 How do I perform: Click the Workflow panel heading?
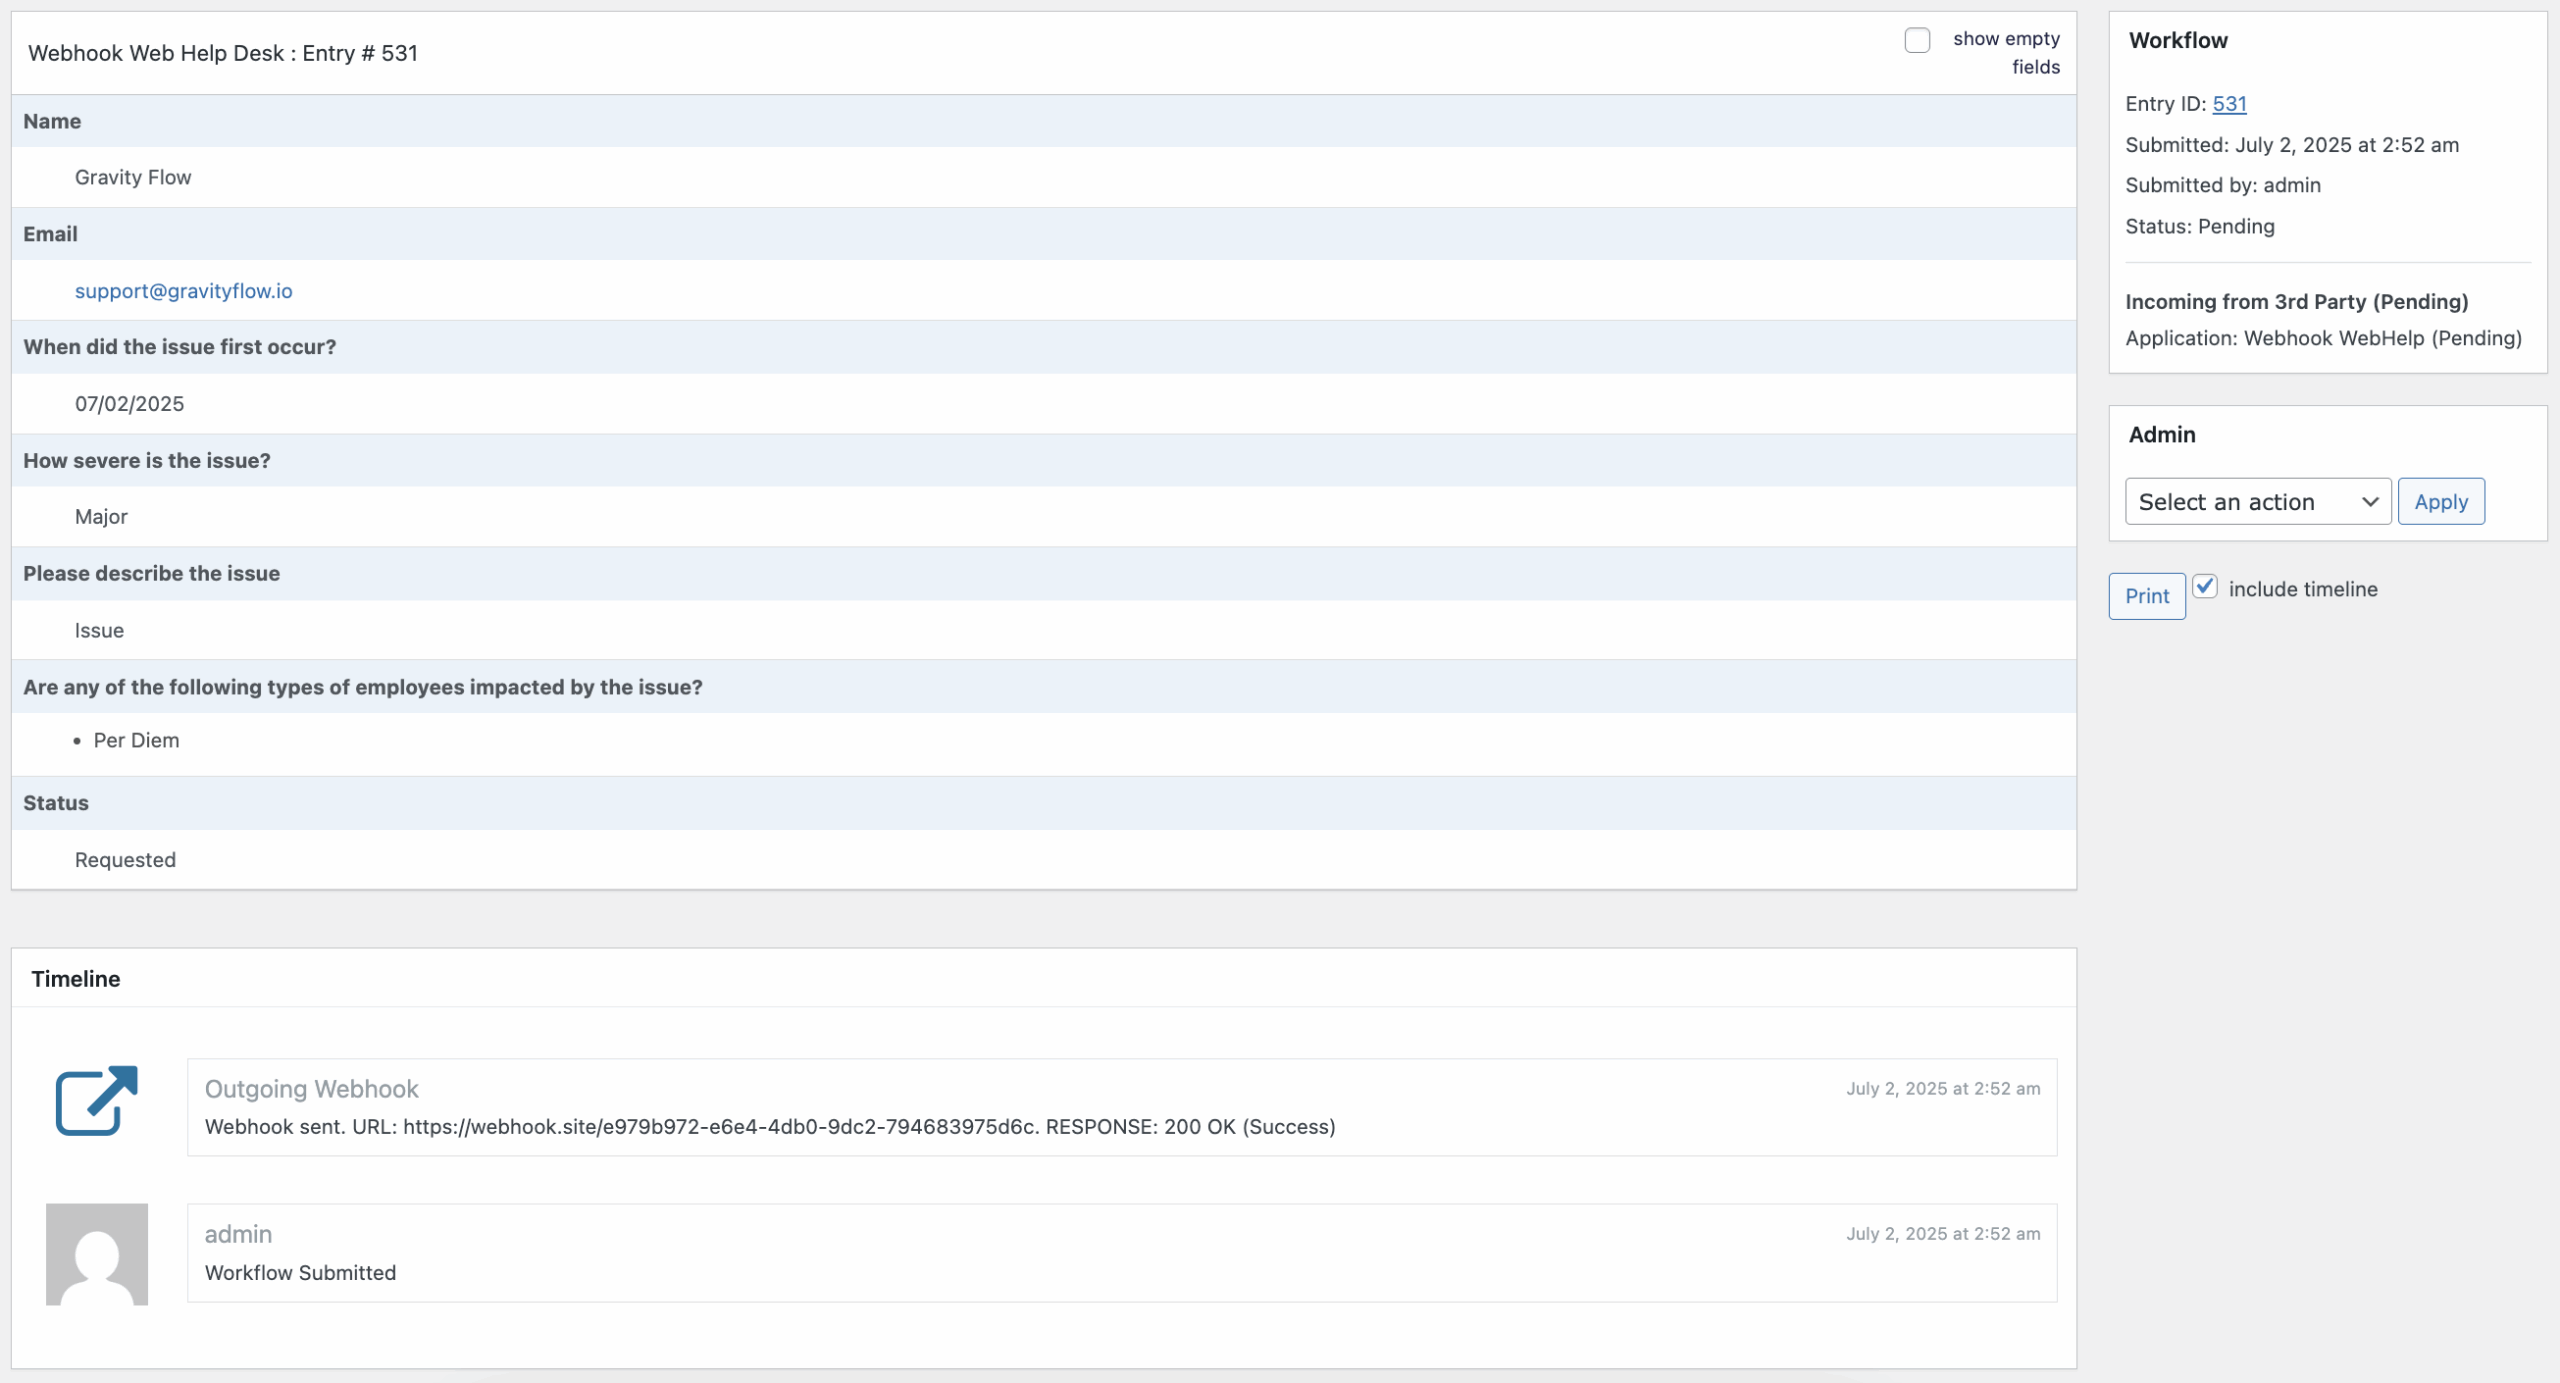[x=2178, y=40]
